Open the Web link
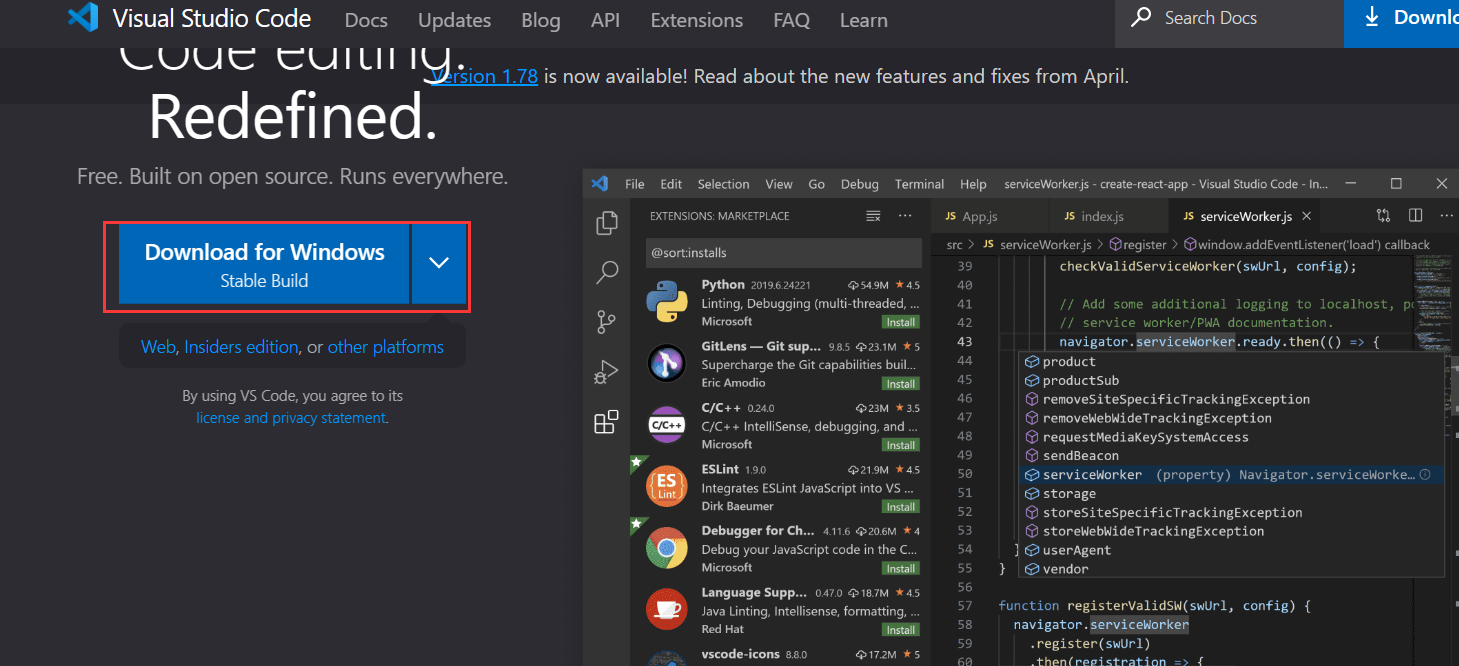 tap(158, 347)
